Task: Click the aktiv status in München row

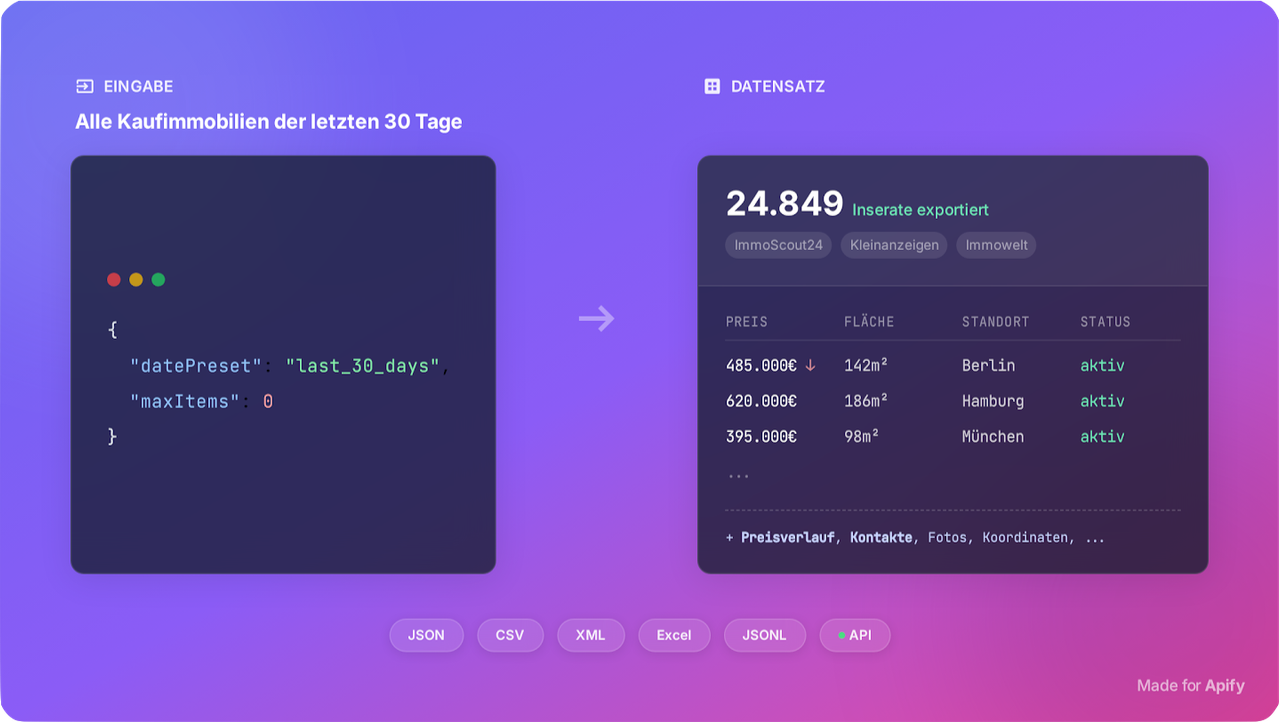Action: [1102, 437]
